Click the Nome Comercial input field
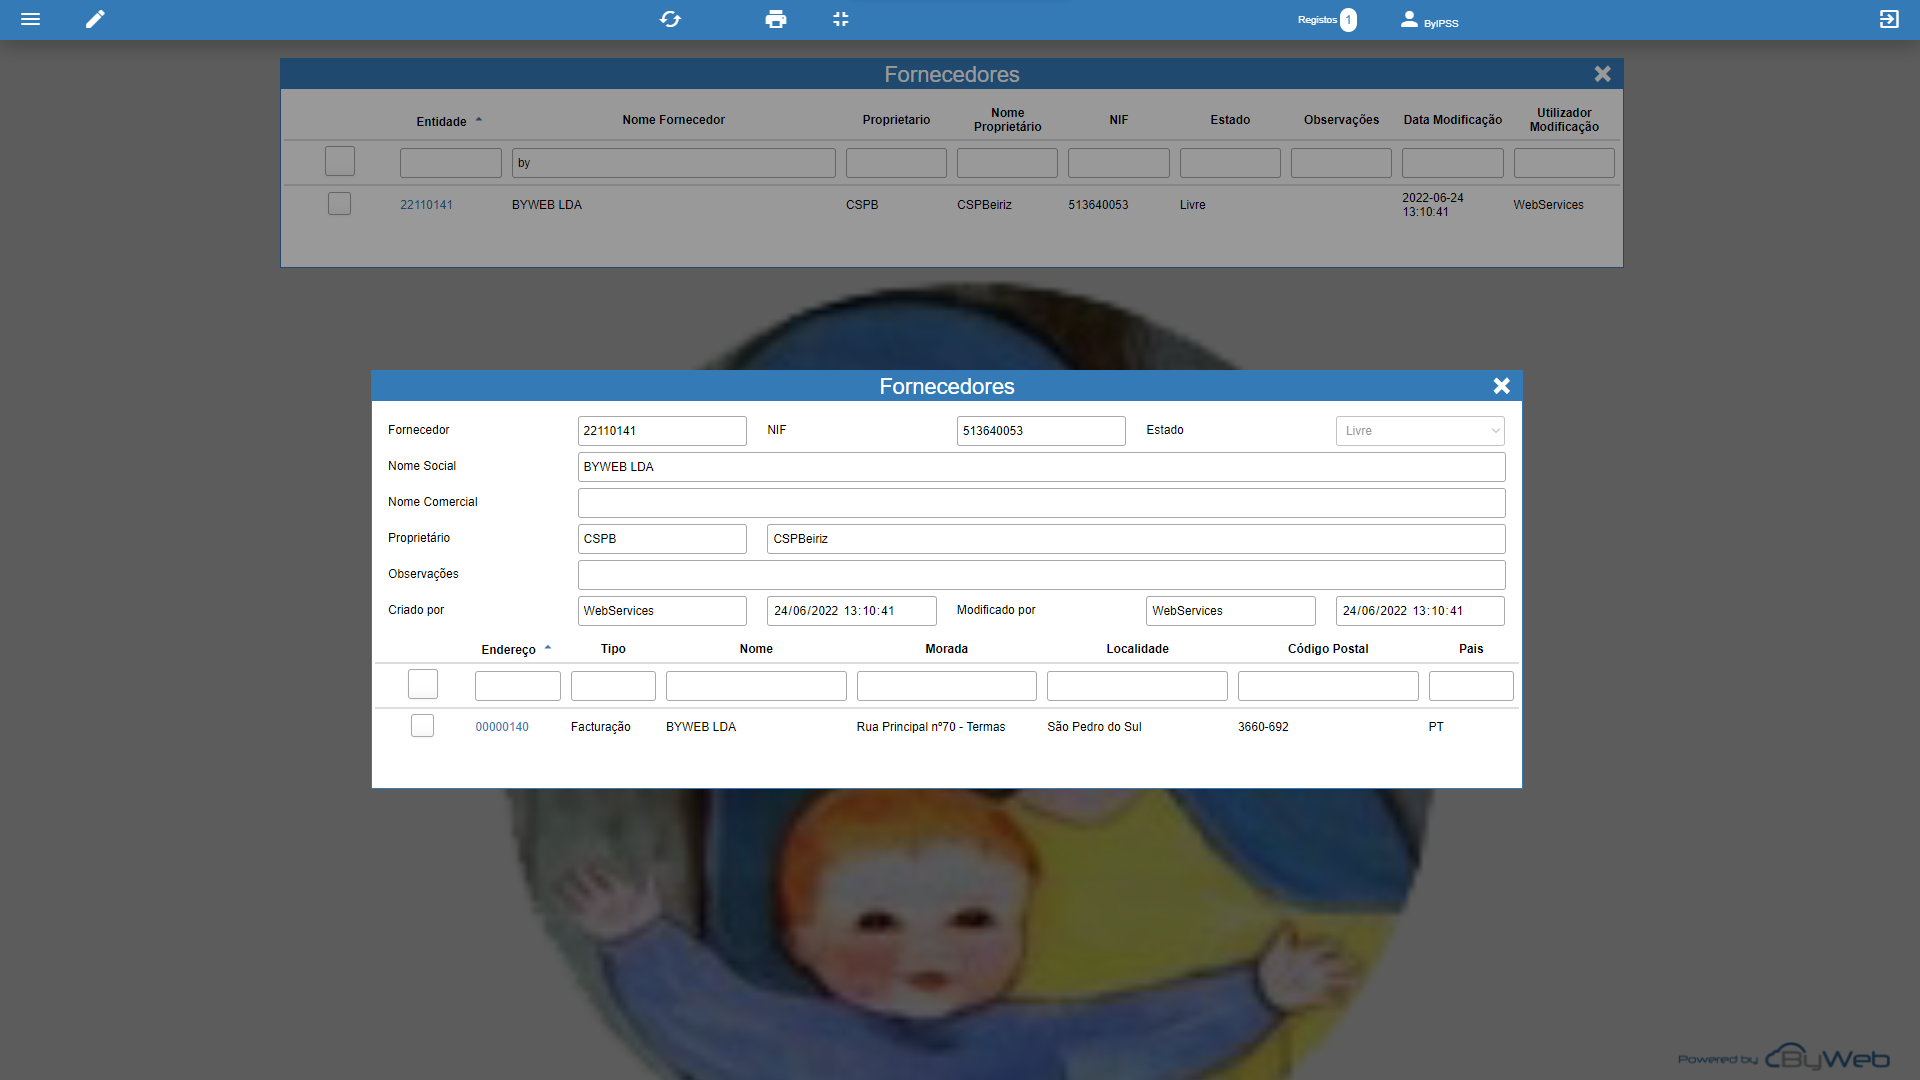1920x1080 pixels. [x=1040, y=503]
